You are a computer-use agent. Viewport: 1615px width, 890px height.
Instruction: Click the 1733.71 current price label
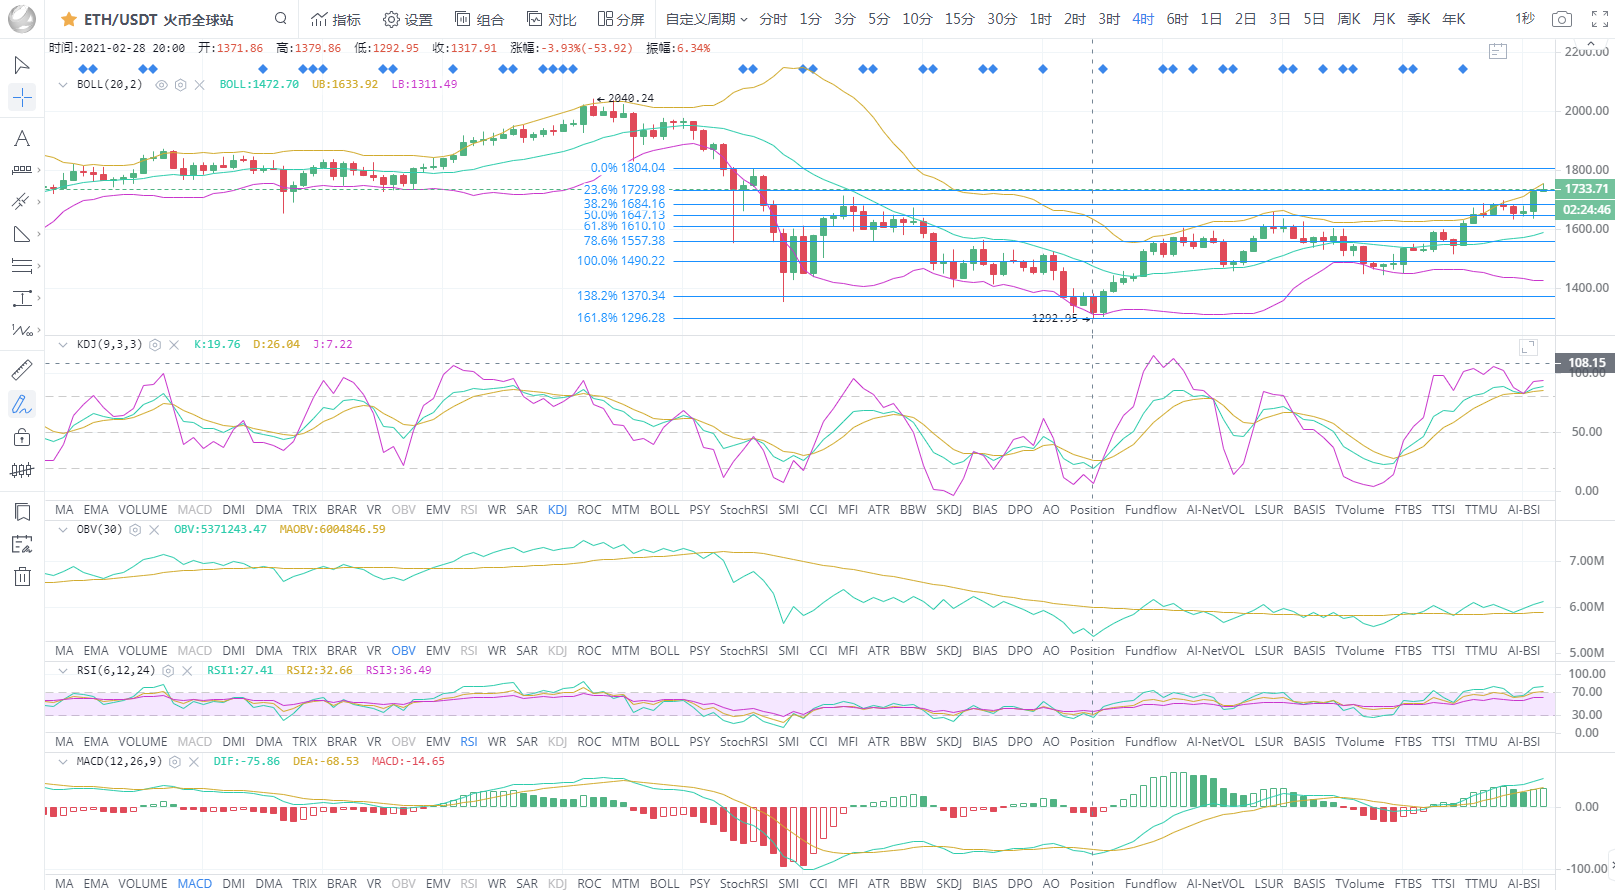pyautogui.click(x=1585, y=189)
